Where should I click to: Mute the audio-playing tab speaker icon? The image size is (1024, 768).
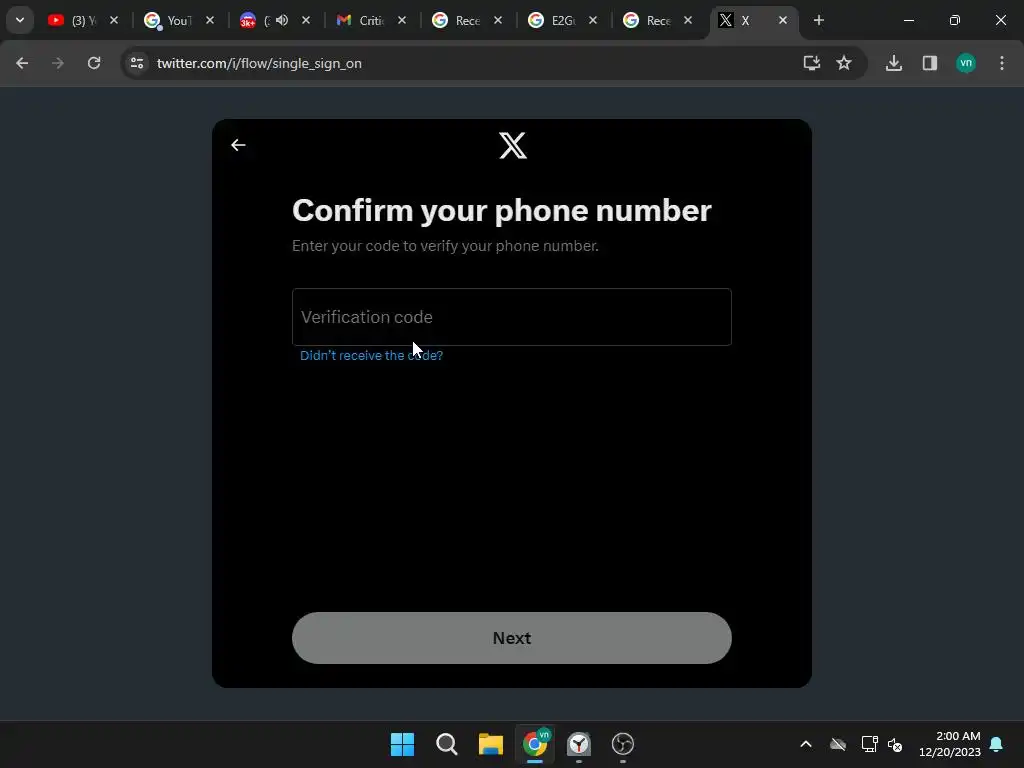282,20
